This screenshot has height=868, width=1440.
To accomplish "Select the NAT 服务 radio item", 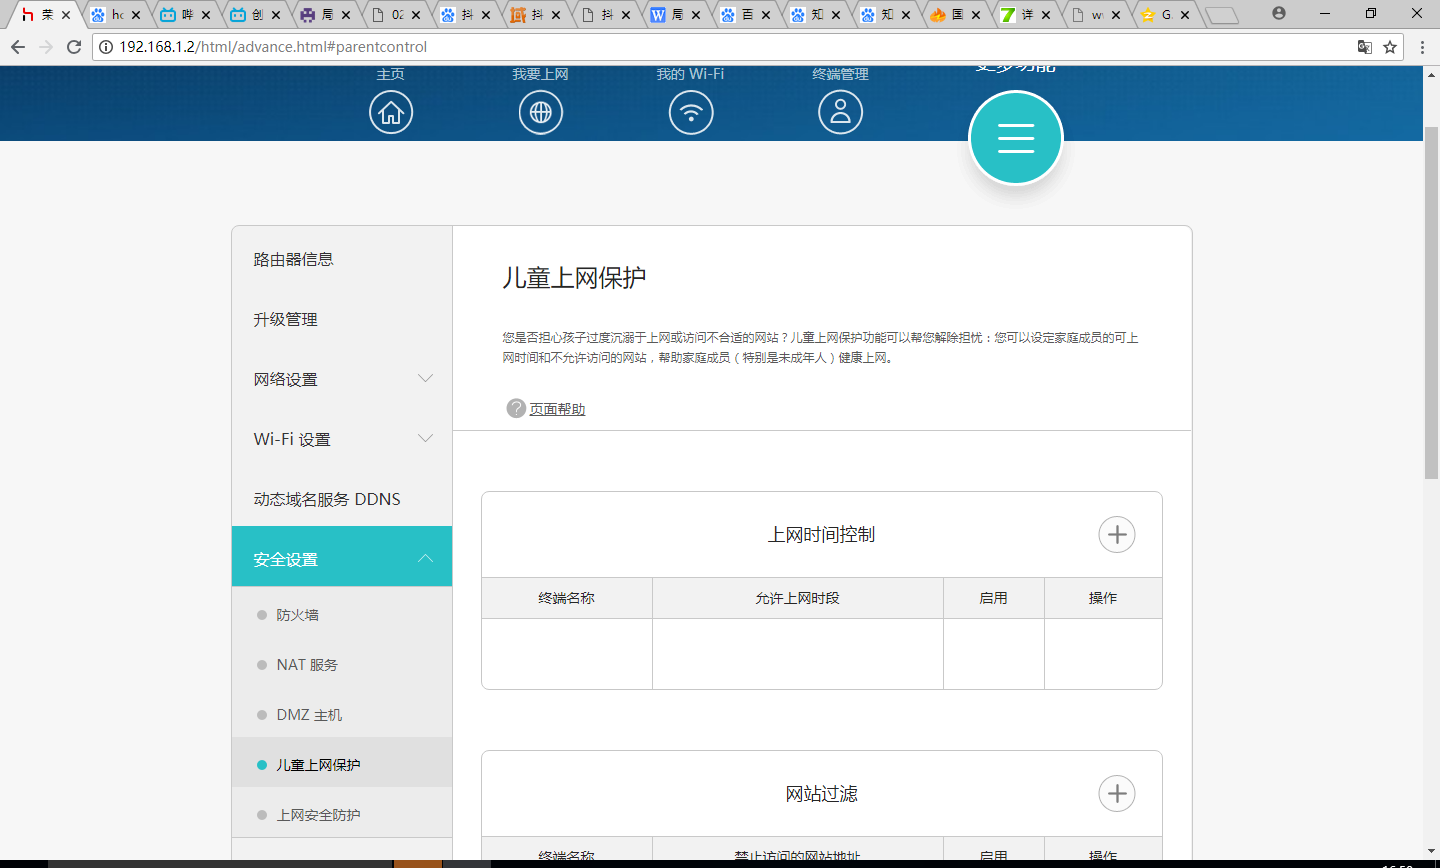I will coord(306,664).
